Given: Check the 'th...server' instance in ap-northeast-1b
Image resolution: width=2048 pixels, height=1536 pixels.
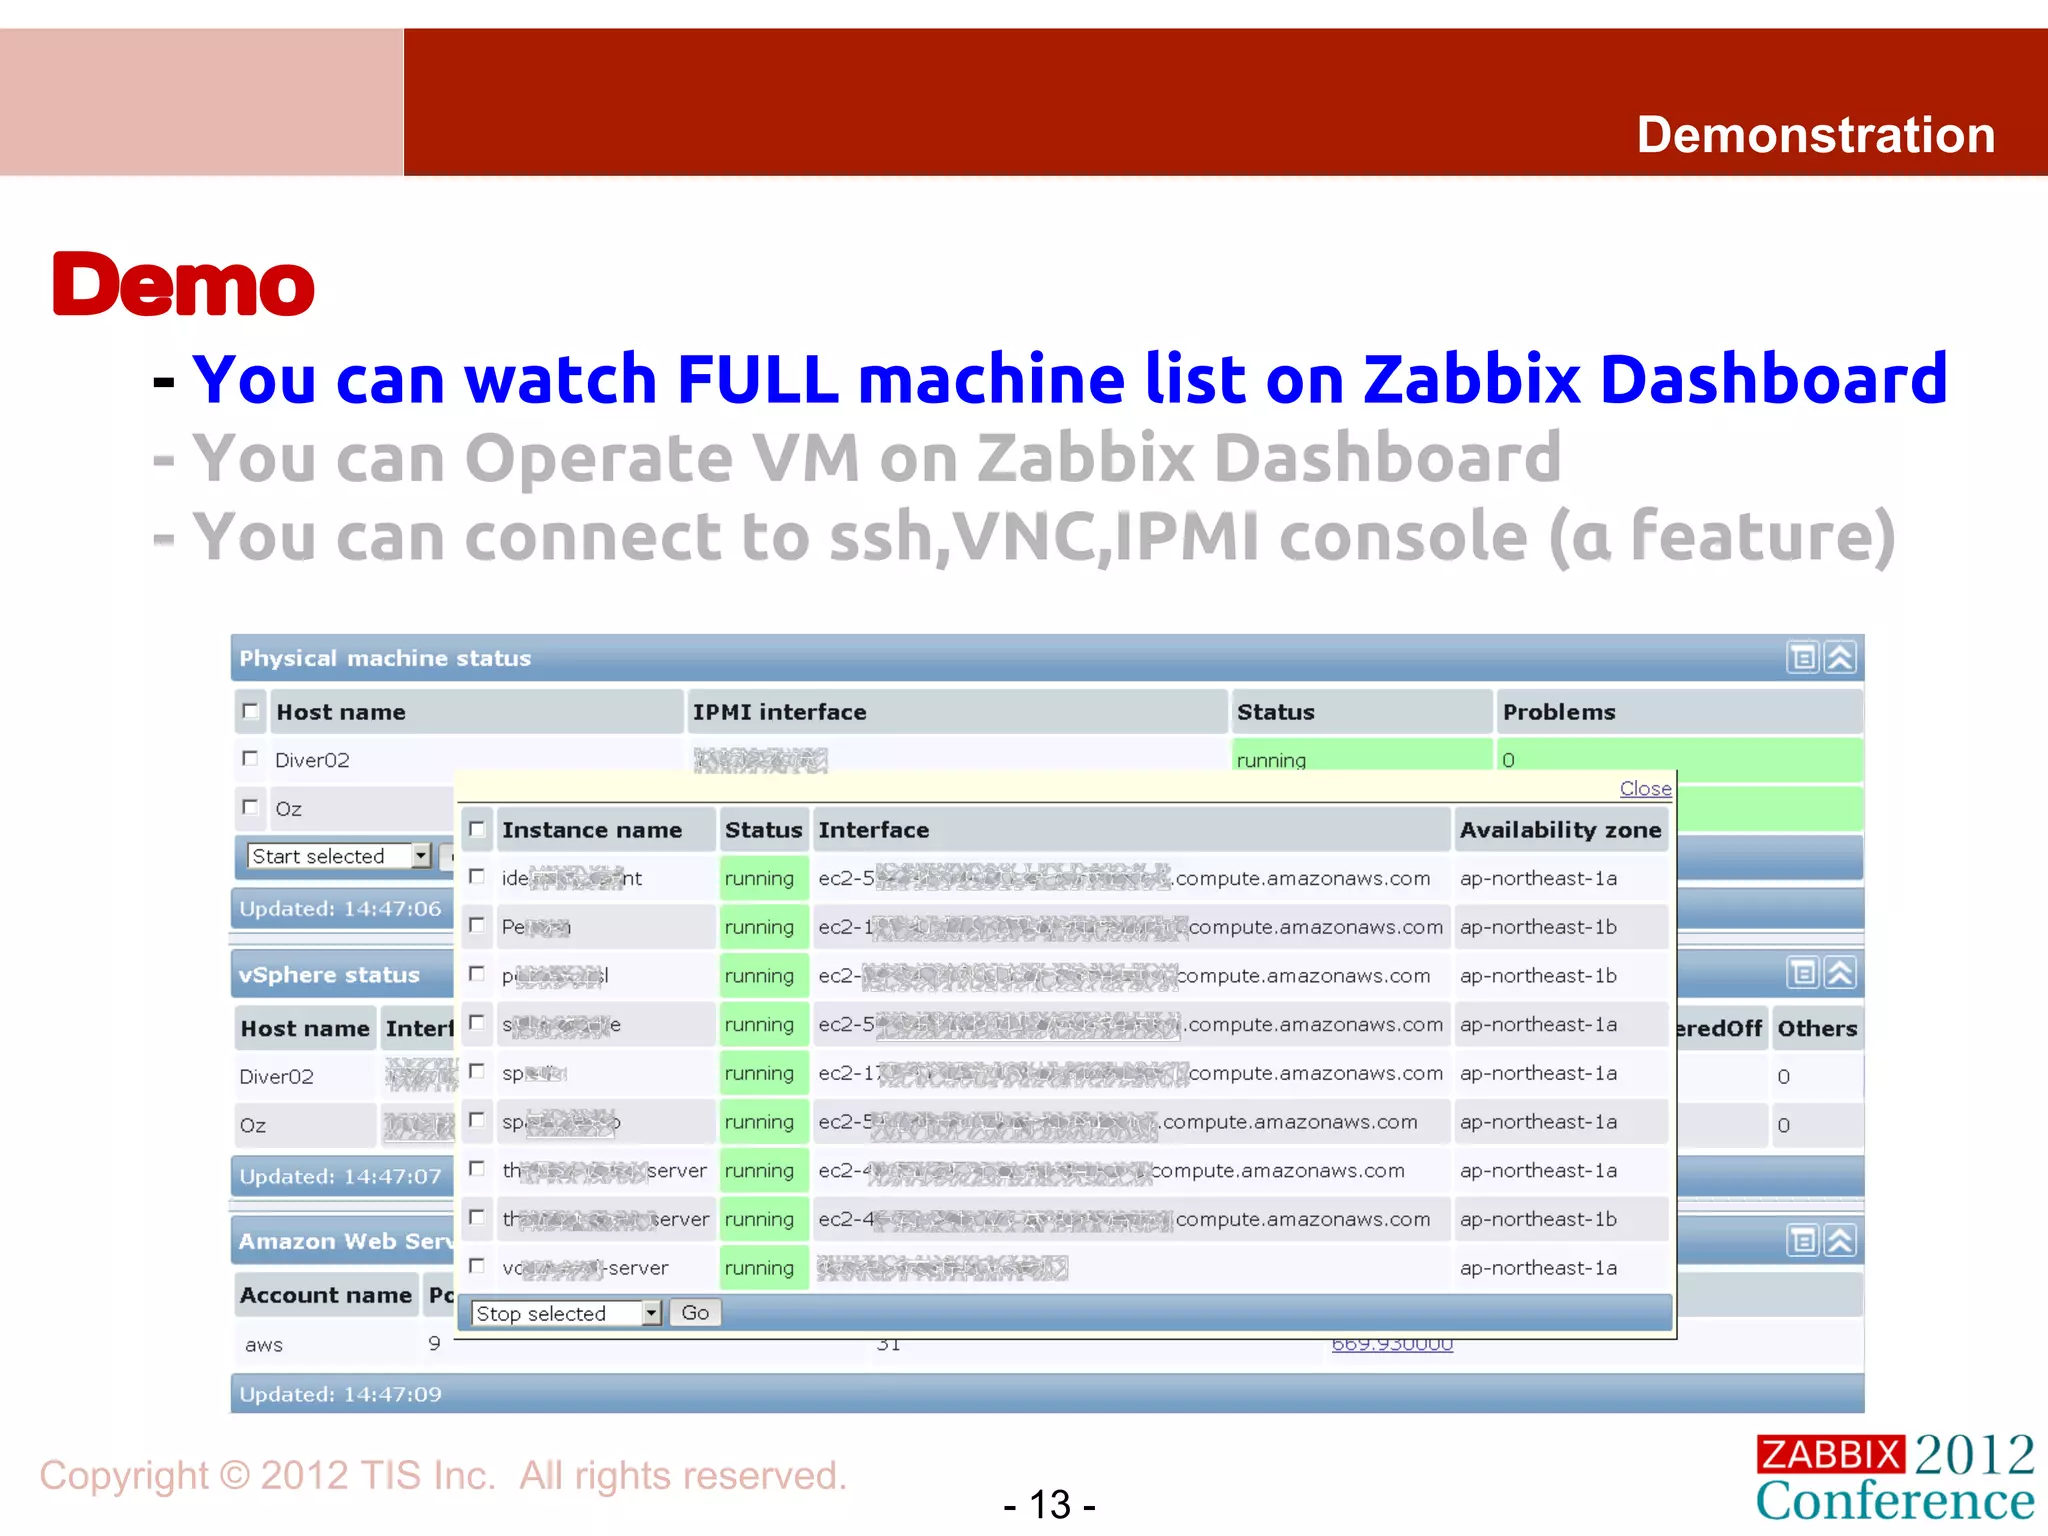Looking at the screenshot, I should (477, 1217).
